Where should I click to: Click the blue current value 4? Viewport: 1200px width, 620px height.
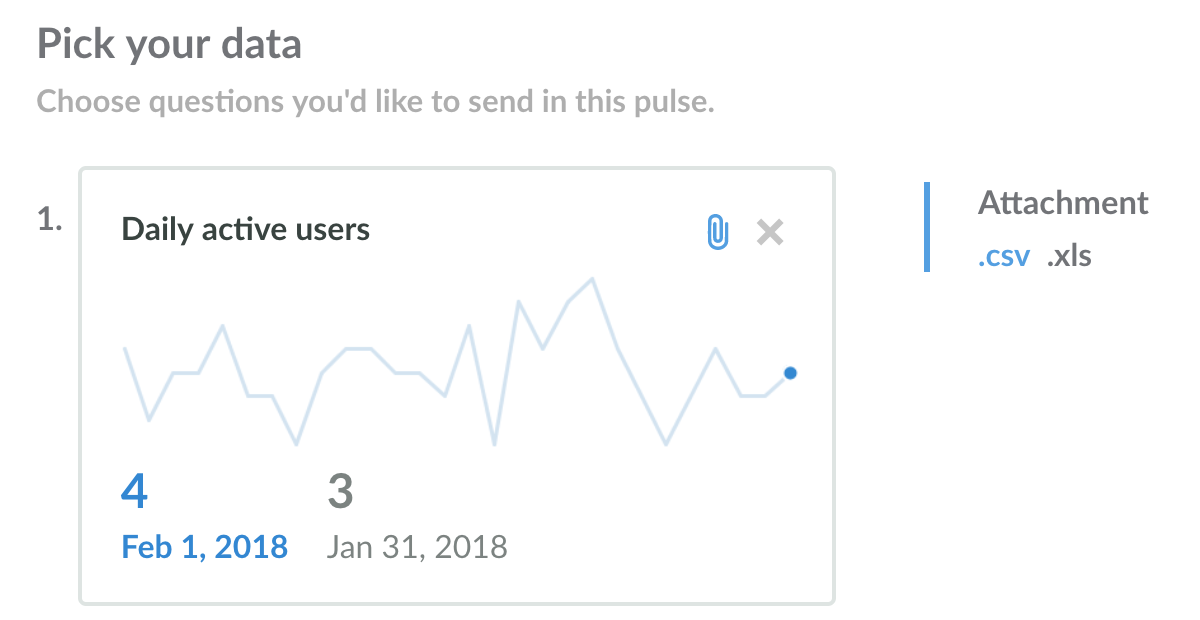pyautogui.click(x=134, y=491)
